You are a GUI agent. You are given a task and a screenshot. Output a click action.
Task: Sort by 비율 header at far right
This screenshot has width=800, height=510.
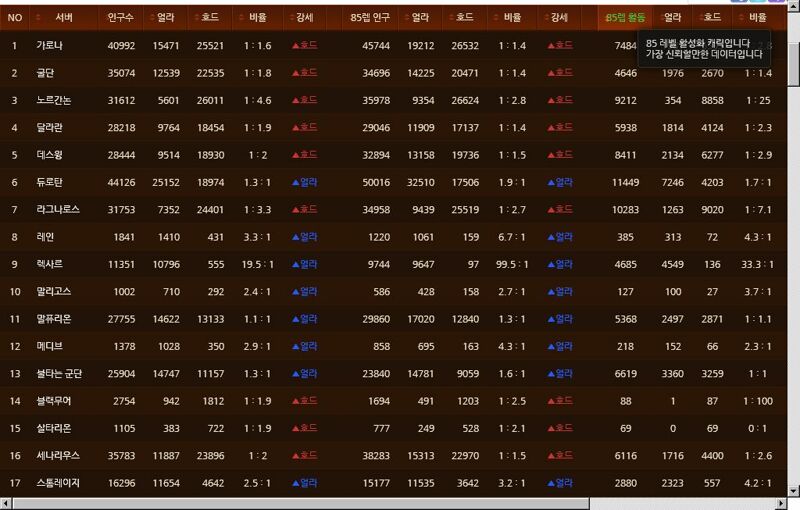[x=758, y=18]
